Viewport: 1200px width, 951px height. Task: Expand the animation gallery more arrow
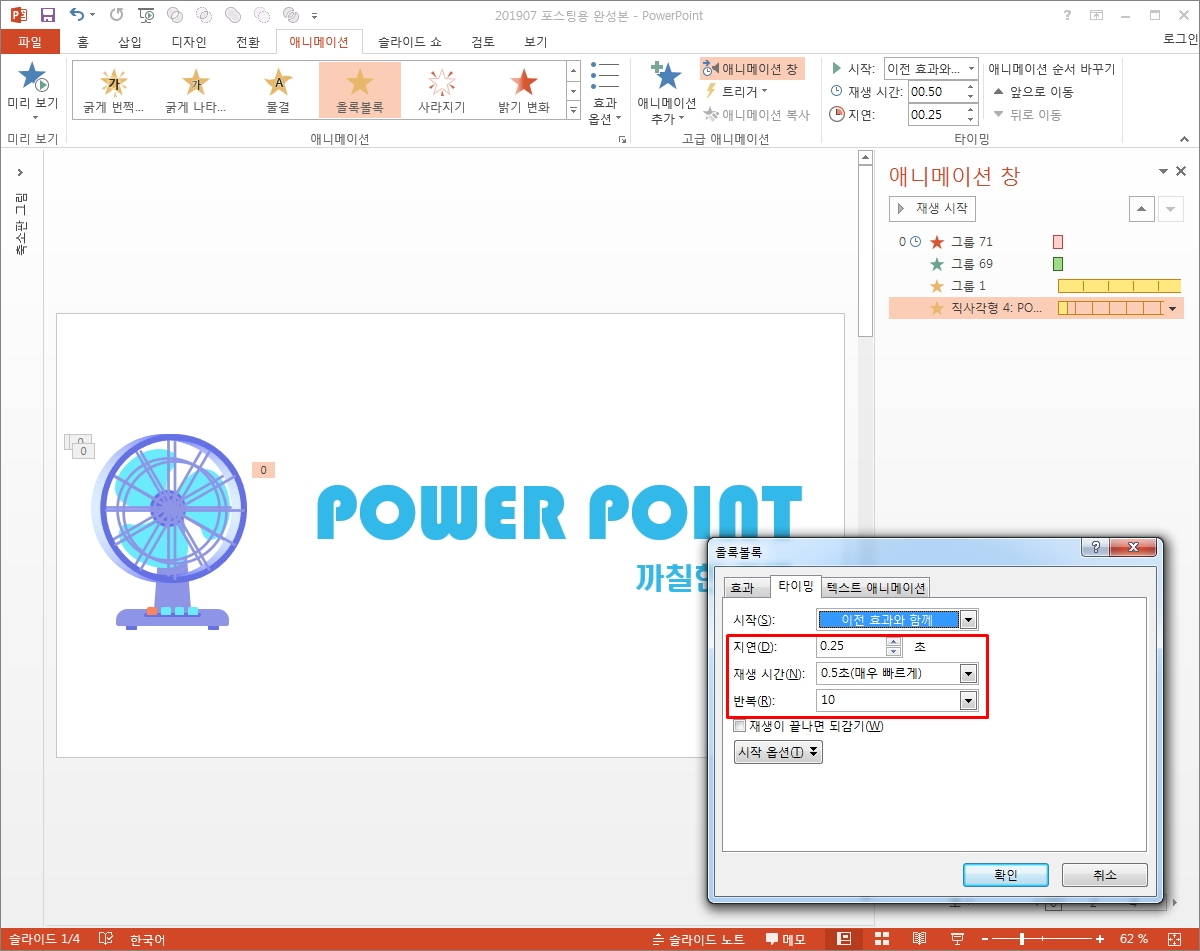(573, 110)
